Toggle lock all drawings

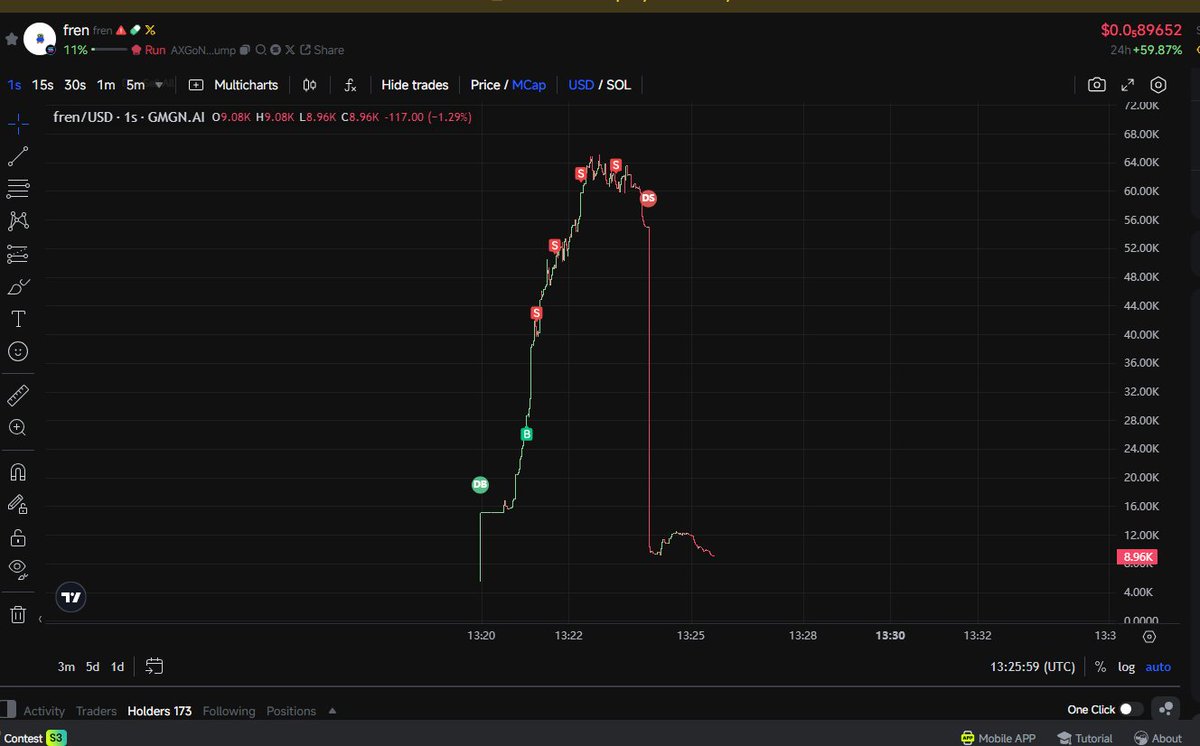pos(18,538)
